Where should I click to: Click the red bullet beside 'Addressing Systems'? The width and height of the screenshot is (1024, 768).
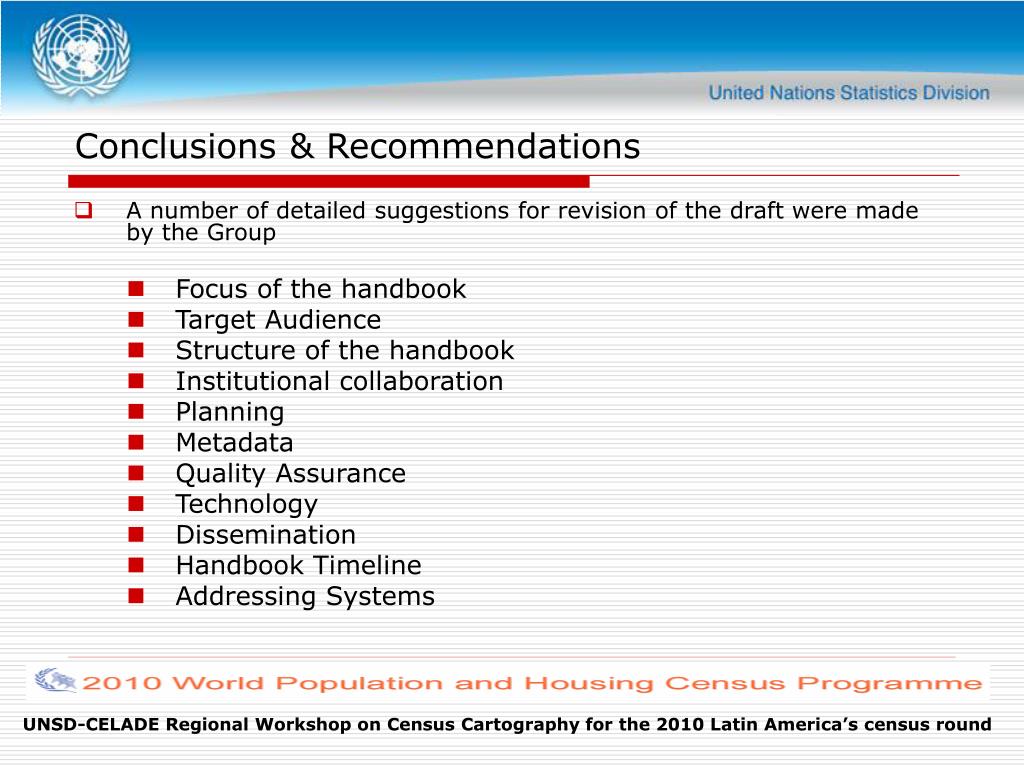coord(136,596)
